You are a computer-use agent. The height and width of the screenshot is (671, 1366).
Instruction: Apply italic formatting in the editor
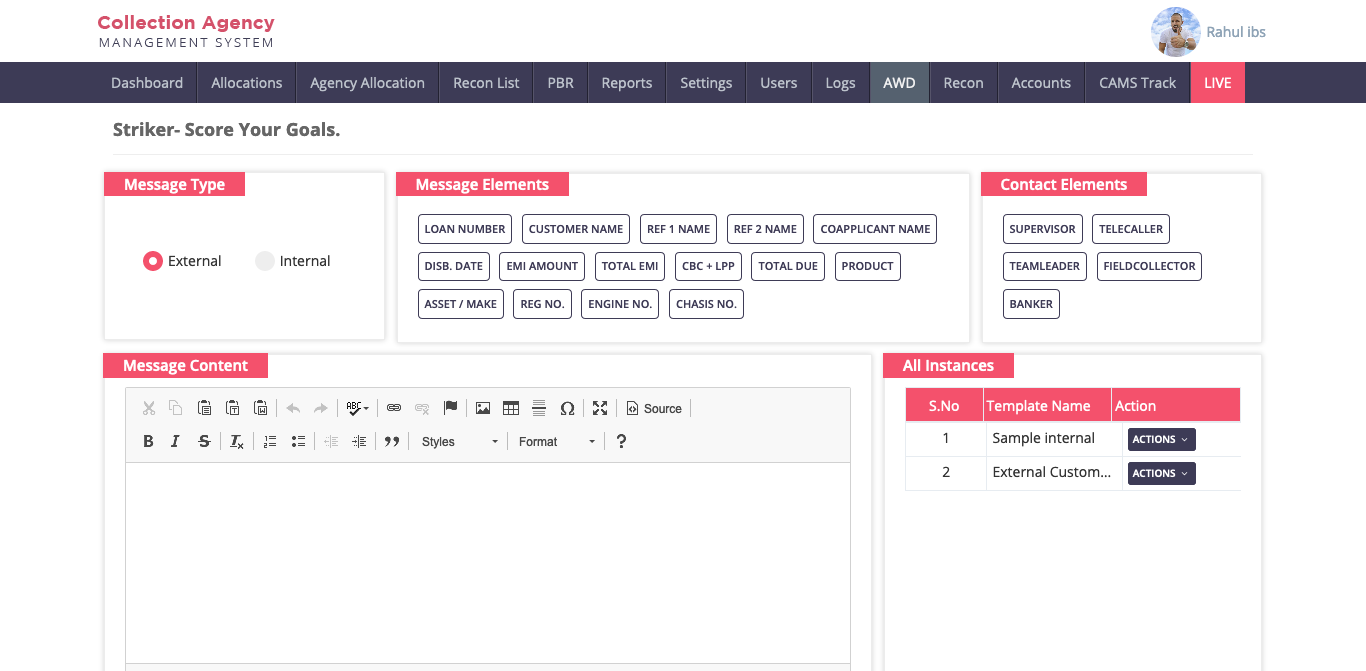pos(175,441)
